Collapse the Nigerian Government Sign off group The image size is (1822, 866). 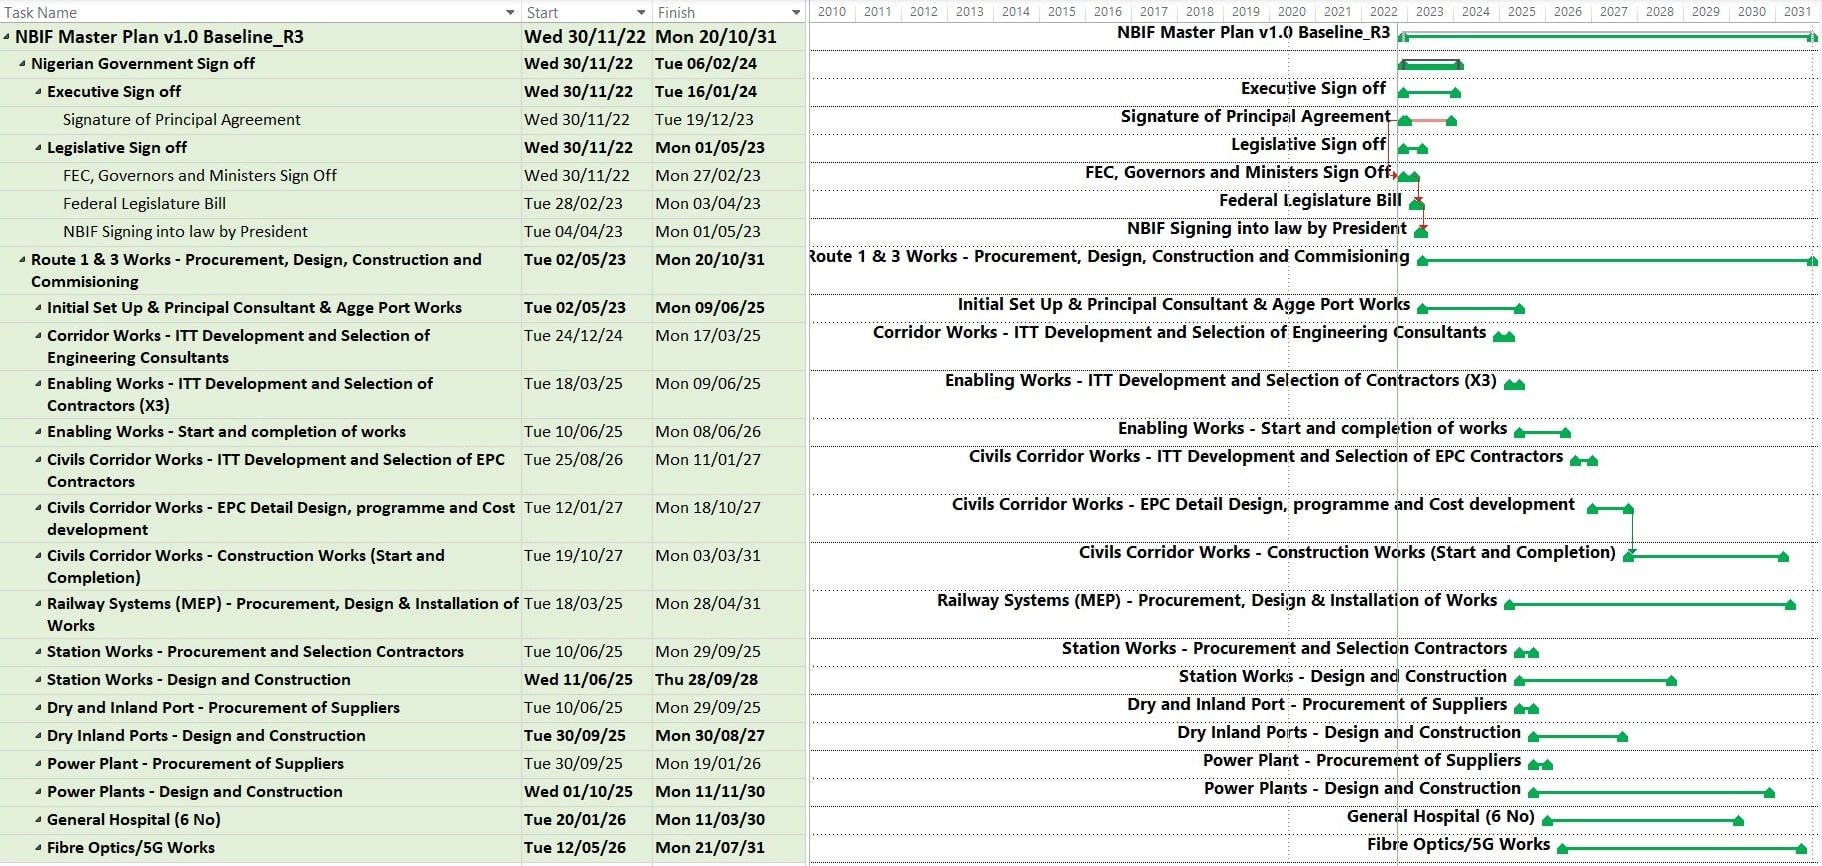pos(23,64)
